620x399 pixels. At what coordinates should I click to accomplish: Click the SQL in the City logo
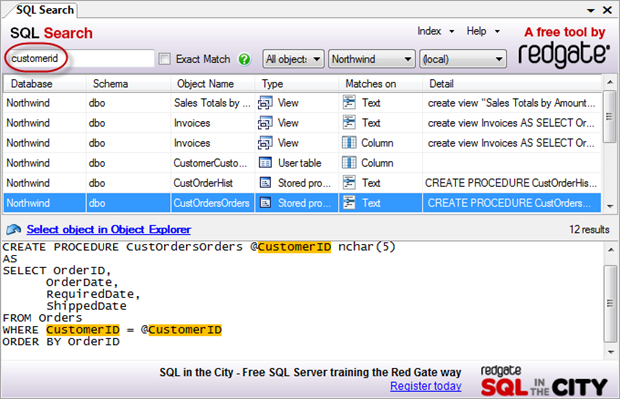click(x=544, y=382)
